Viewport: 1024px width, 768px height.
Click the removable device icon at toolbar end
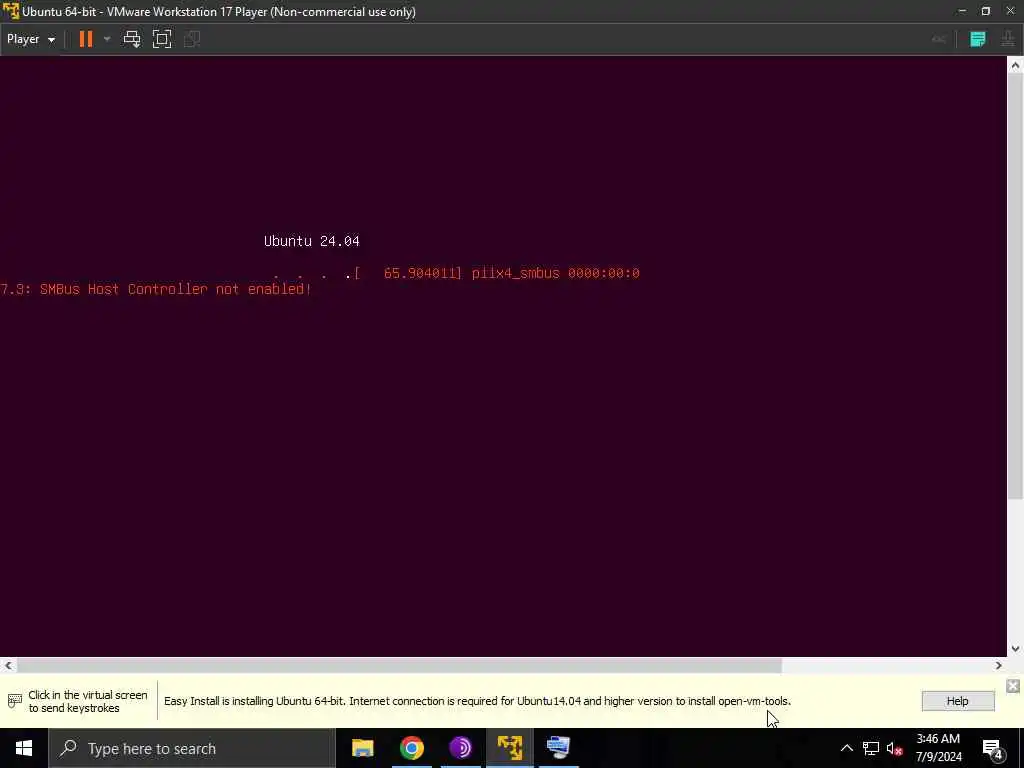1008,39
